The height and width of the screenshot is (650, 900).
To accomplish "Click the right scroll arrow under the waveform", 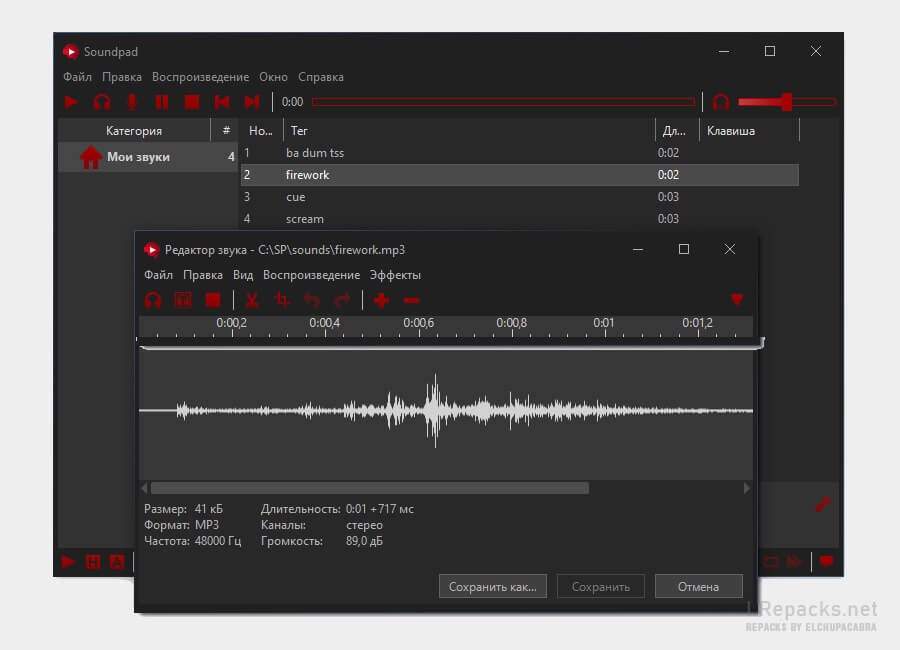I will pos(746,488).
